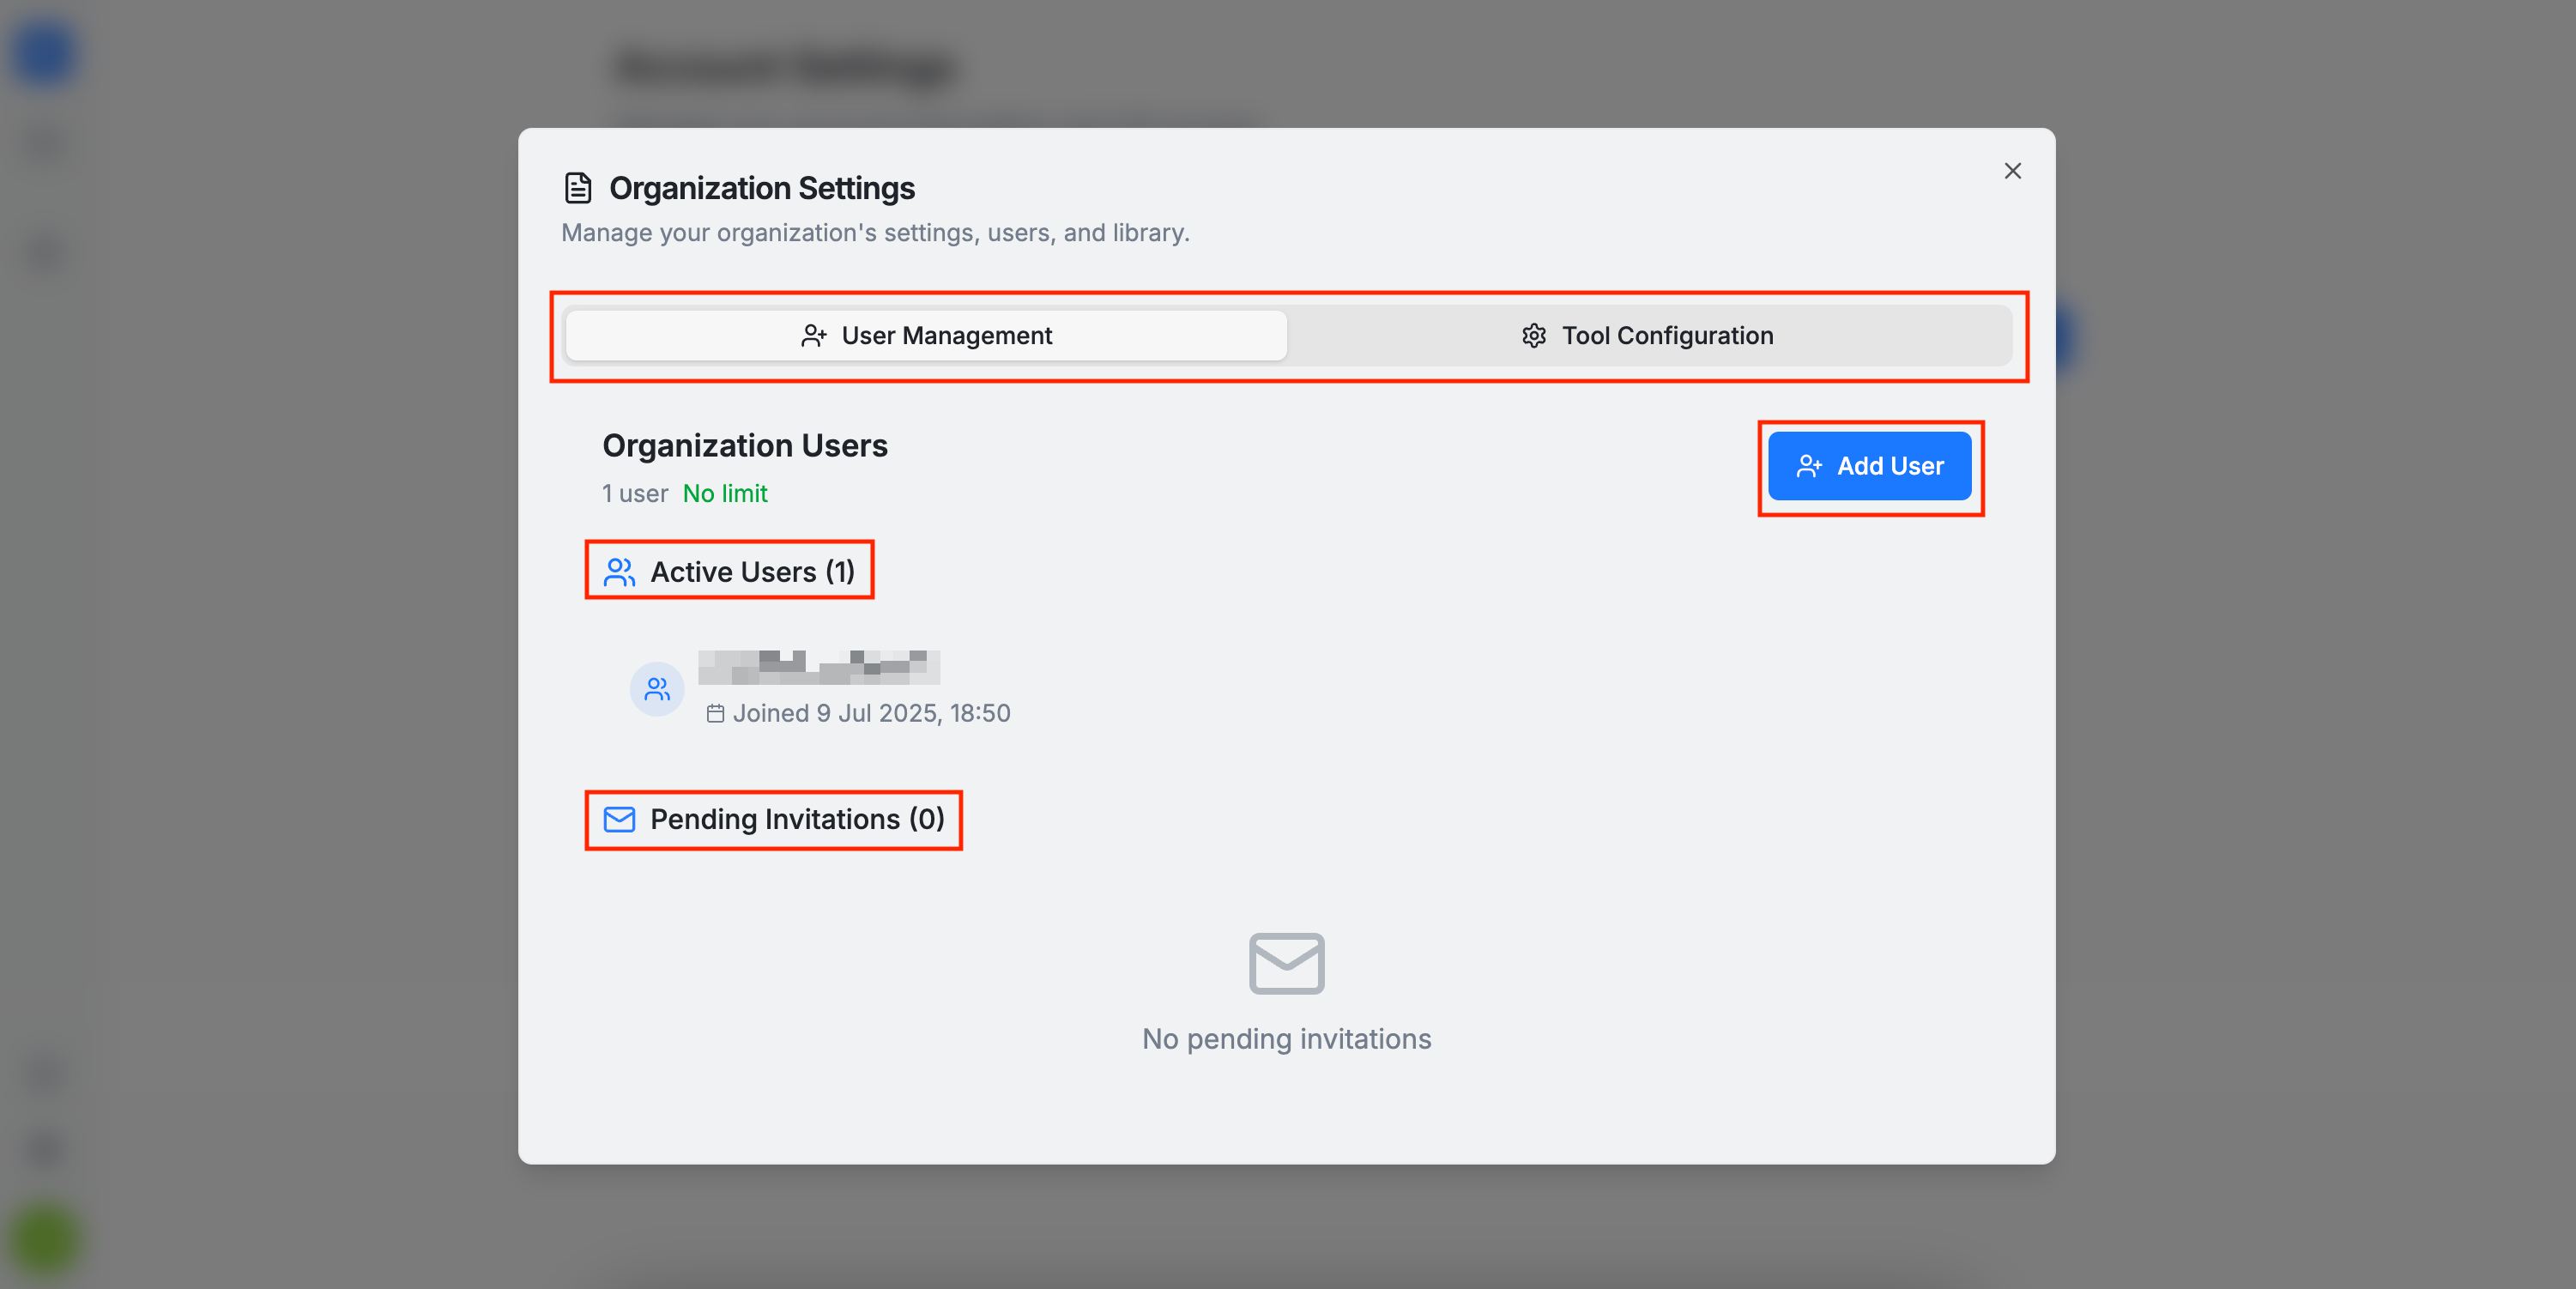Click the green profile circle in sidebar
The image size is (2576, 1289).
click(44, 1240)
